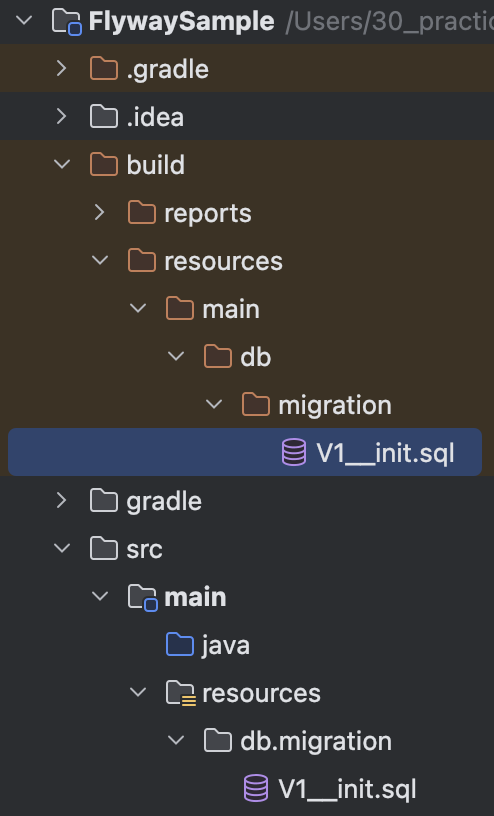Click the blue java source folder icon
This screenshot has height=816, width=494.
[x=180, y=644]
